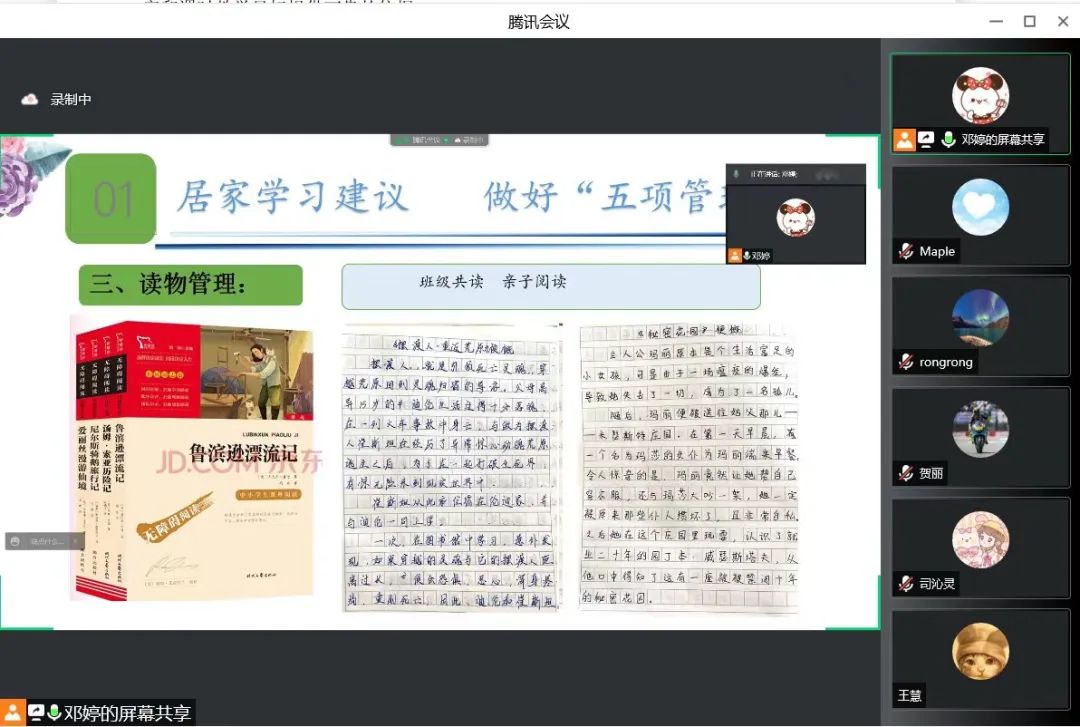Screen dimensions: 1080x727
Task: Click the floating 邓婷 speaker video window
Action: pos(795,215)
